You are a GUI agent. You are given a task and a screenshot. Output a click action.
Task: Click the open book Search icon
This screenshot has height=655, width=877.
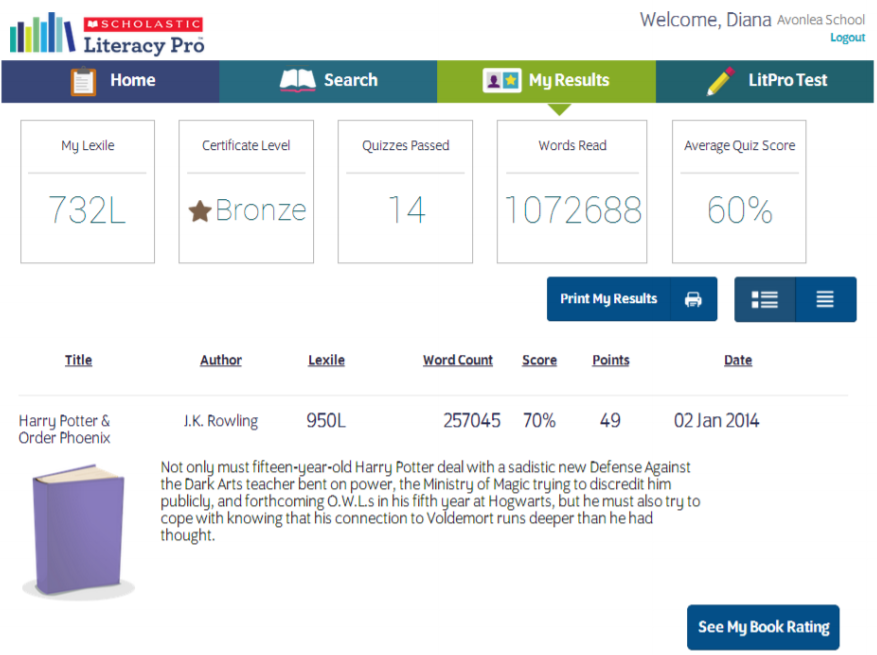pos(298,81)
